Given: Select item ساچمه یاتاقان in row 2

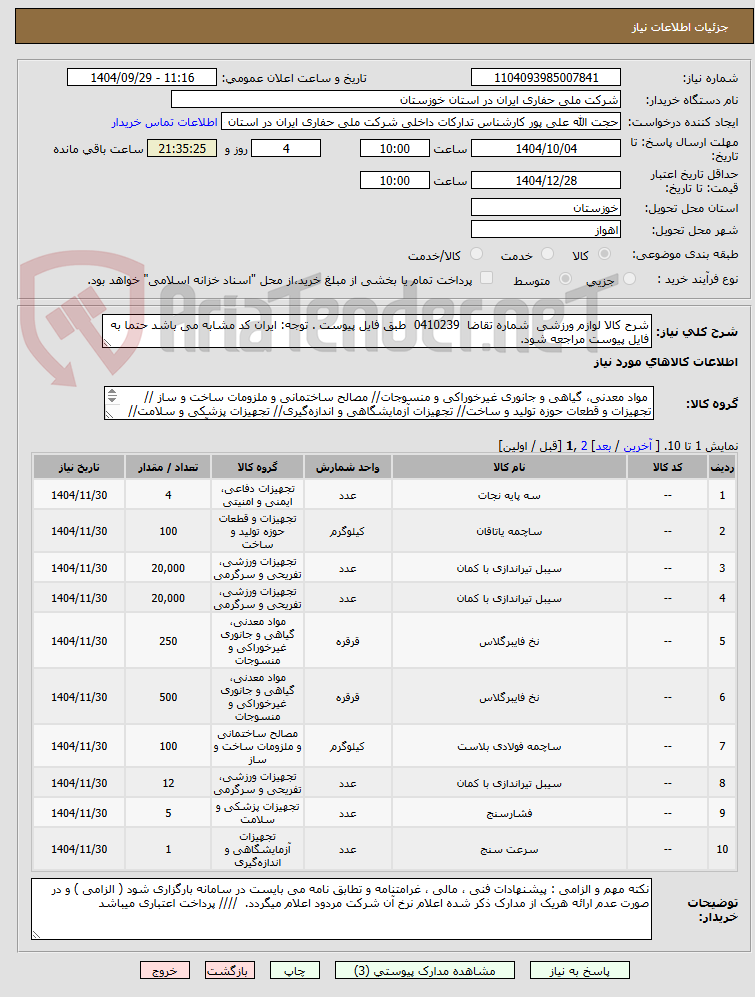Looking at the screenshot, I should (509, 532).
